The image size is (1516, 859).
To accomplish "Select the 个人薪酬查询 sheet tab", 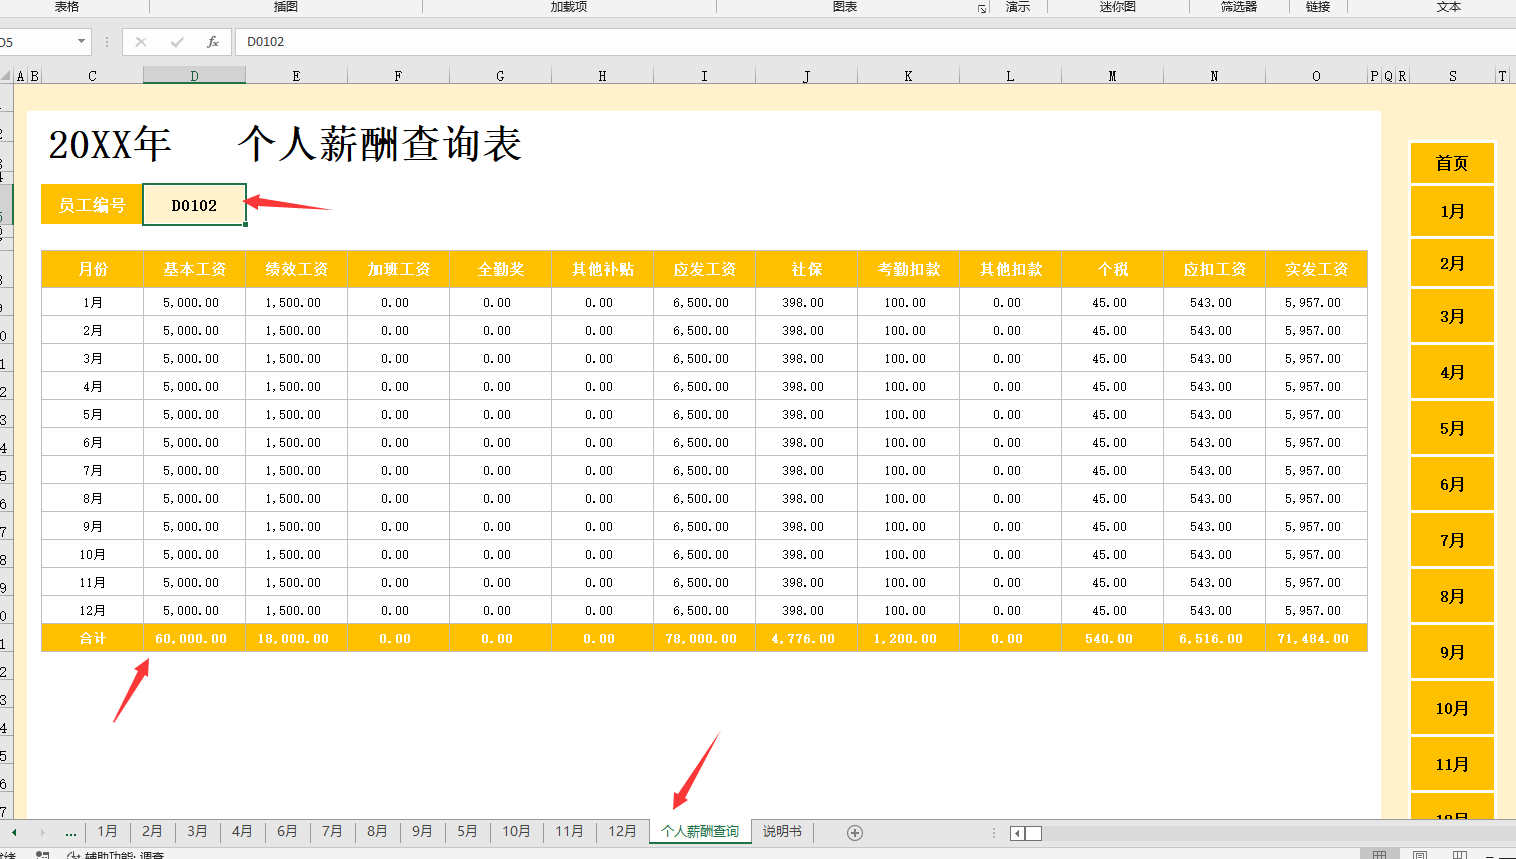I will click(700, 831).
